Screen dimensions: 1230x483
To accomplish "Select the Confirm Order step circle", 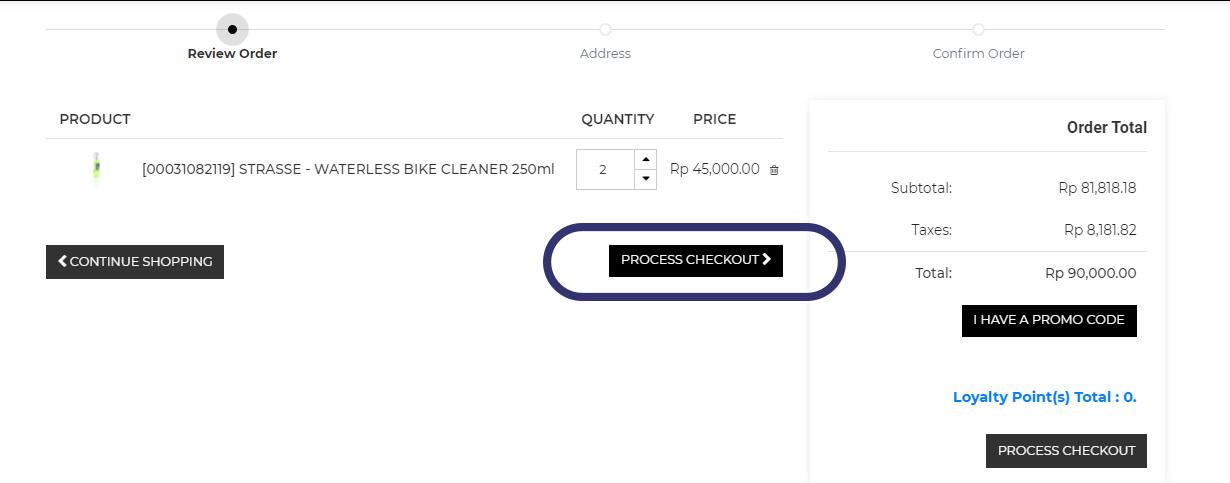I will point(978,29).
